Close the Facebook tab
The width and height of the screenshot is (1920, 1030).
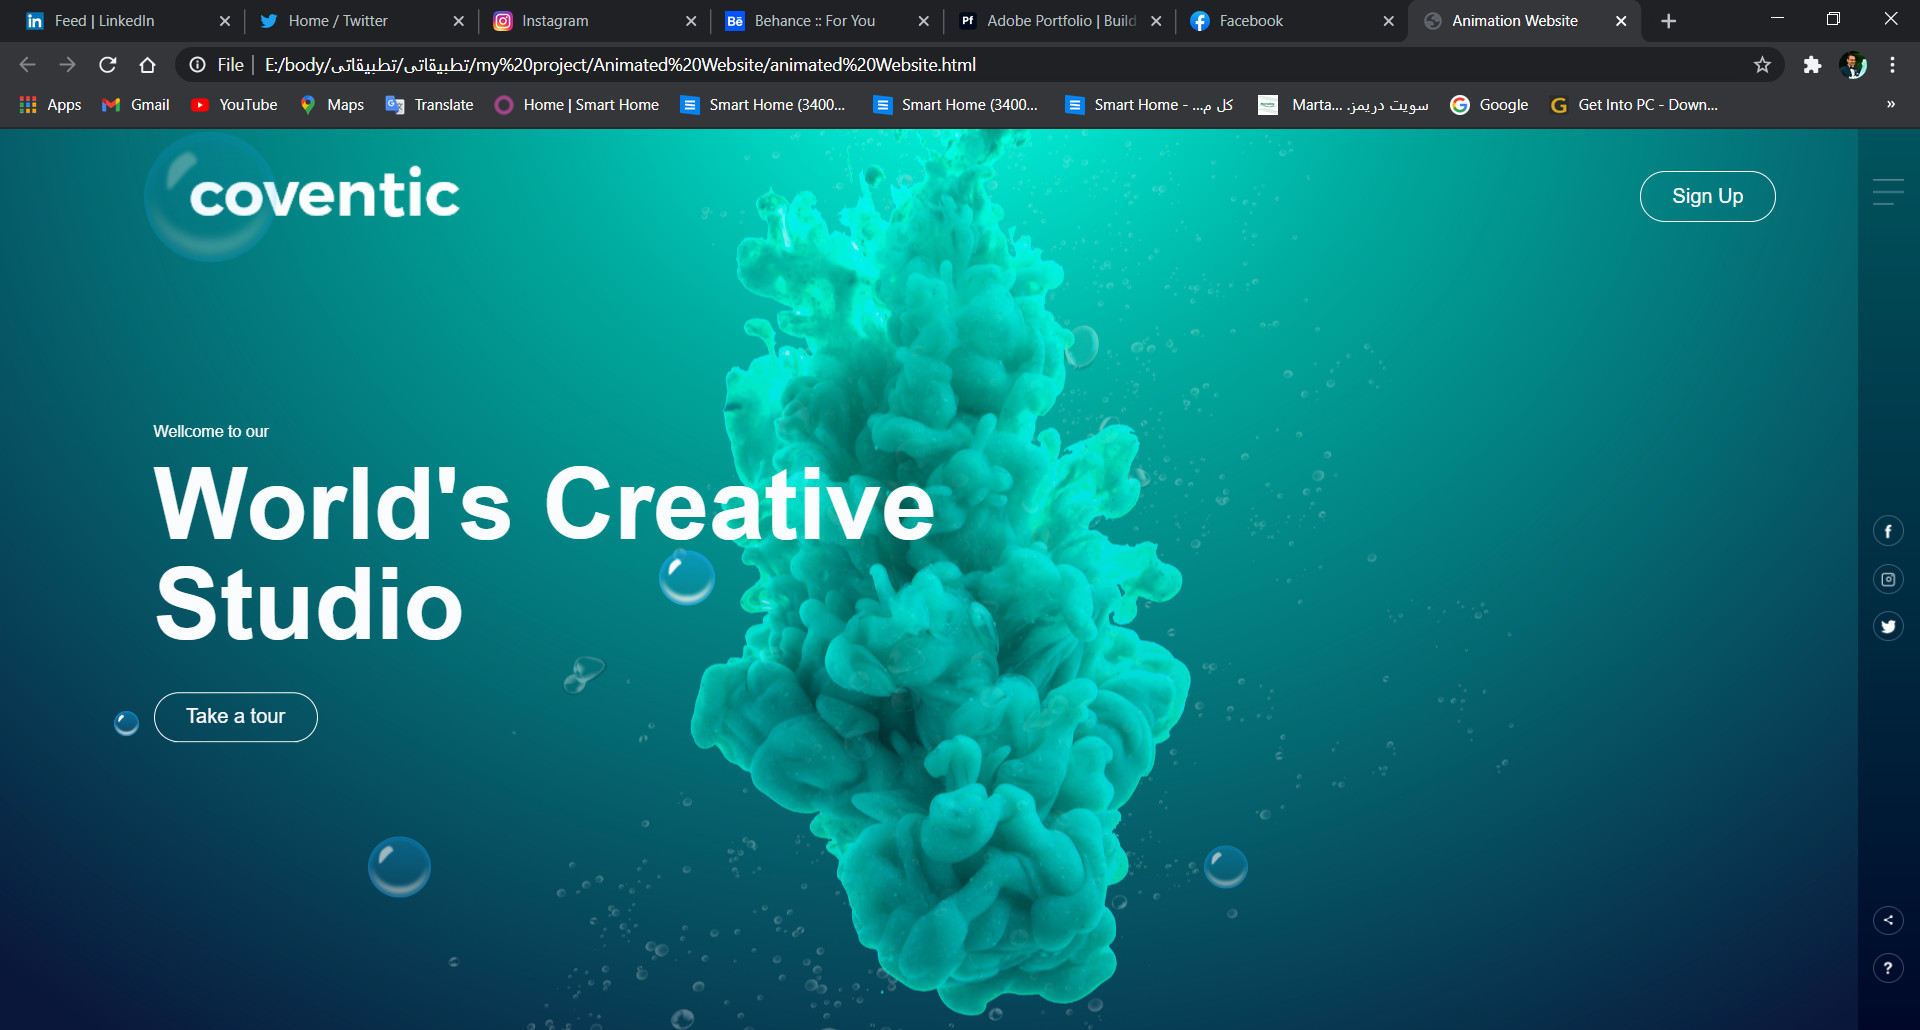(1389, 21)
